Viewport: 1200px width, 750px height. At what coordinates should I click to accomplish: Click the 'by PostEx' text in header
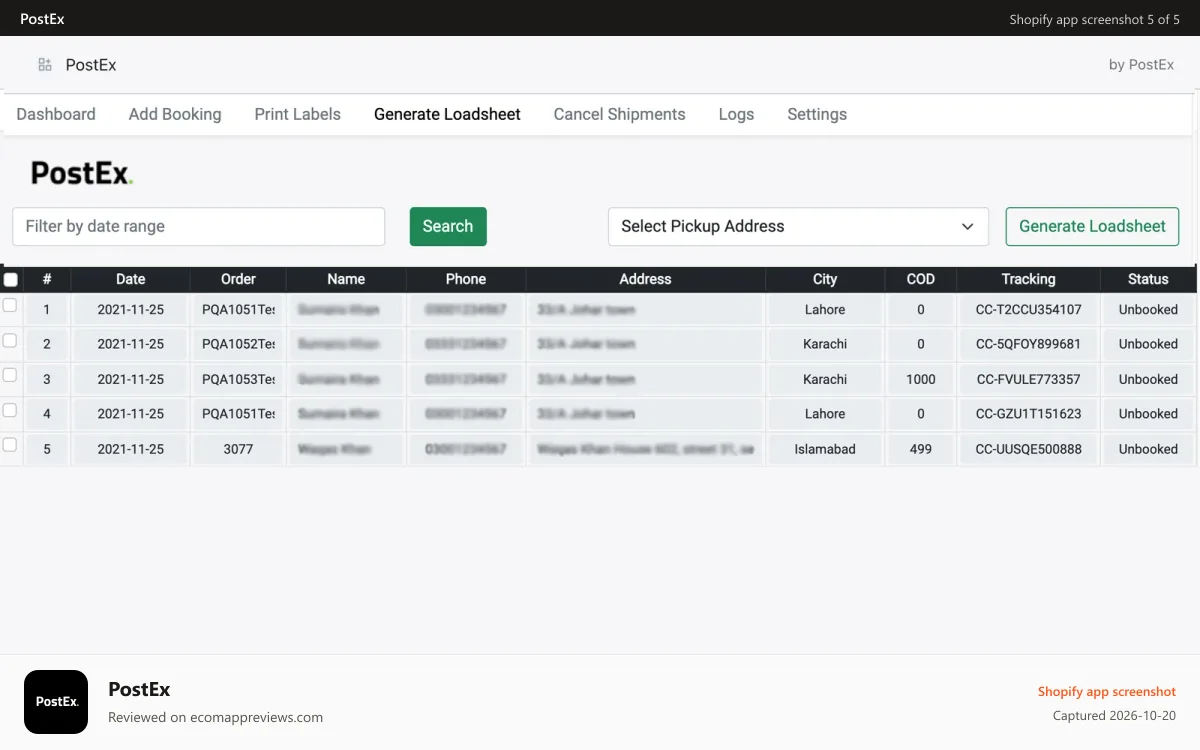click(1141, 65)
